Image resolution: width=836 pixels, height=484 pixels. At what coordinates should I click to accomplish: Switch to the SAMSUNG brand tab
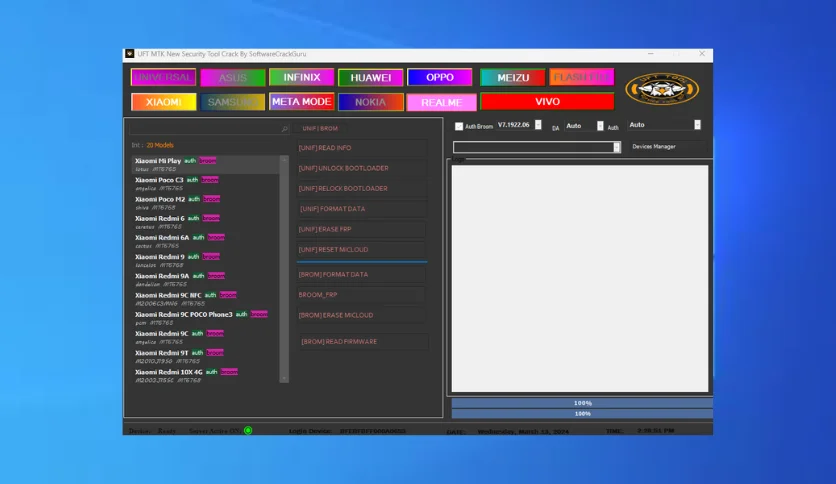tap(232, 102)
